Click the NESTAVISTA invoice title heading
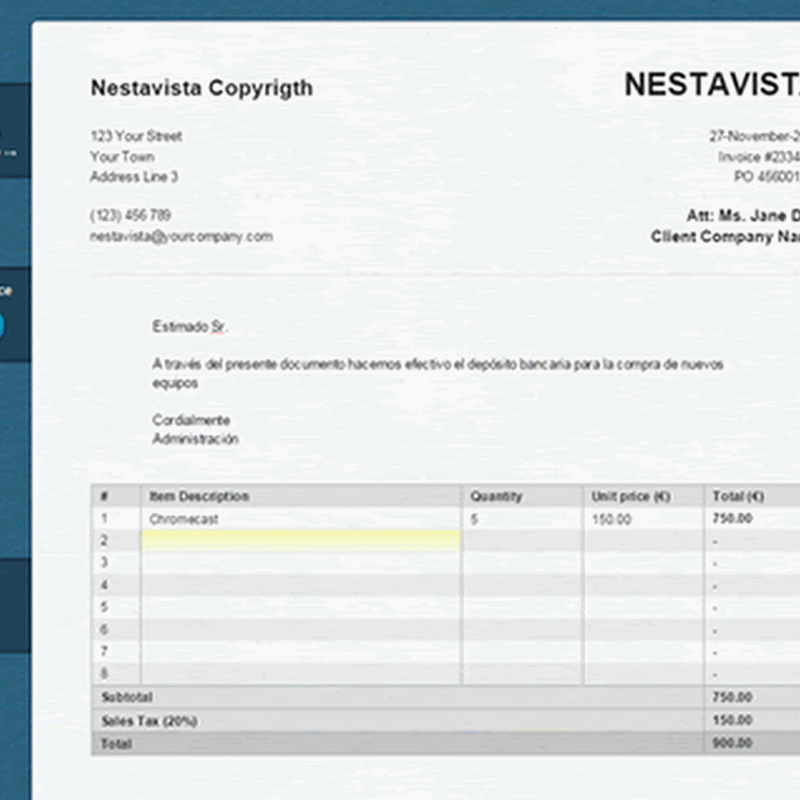800x800 pixels. tap(711, 85)
